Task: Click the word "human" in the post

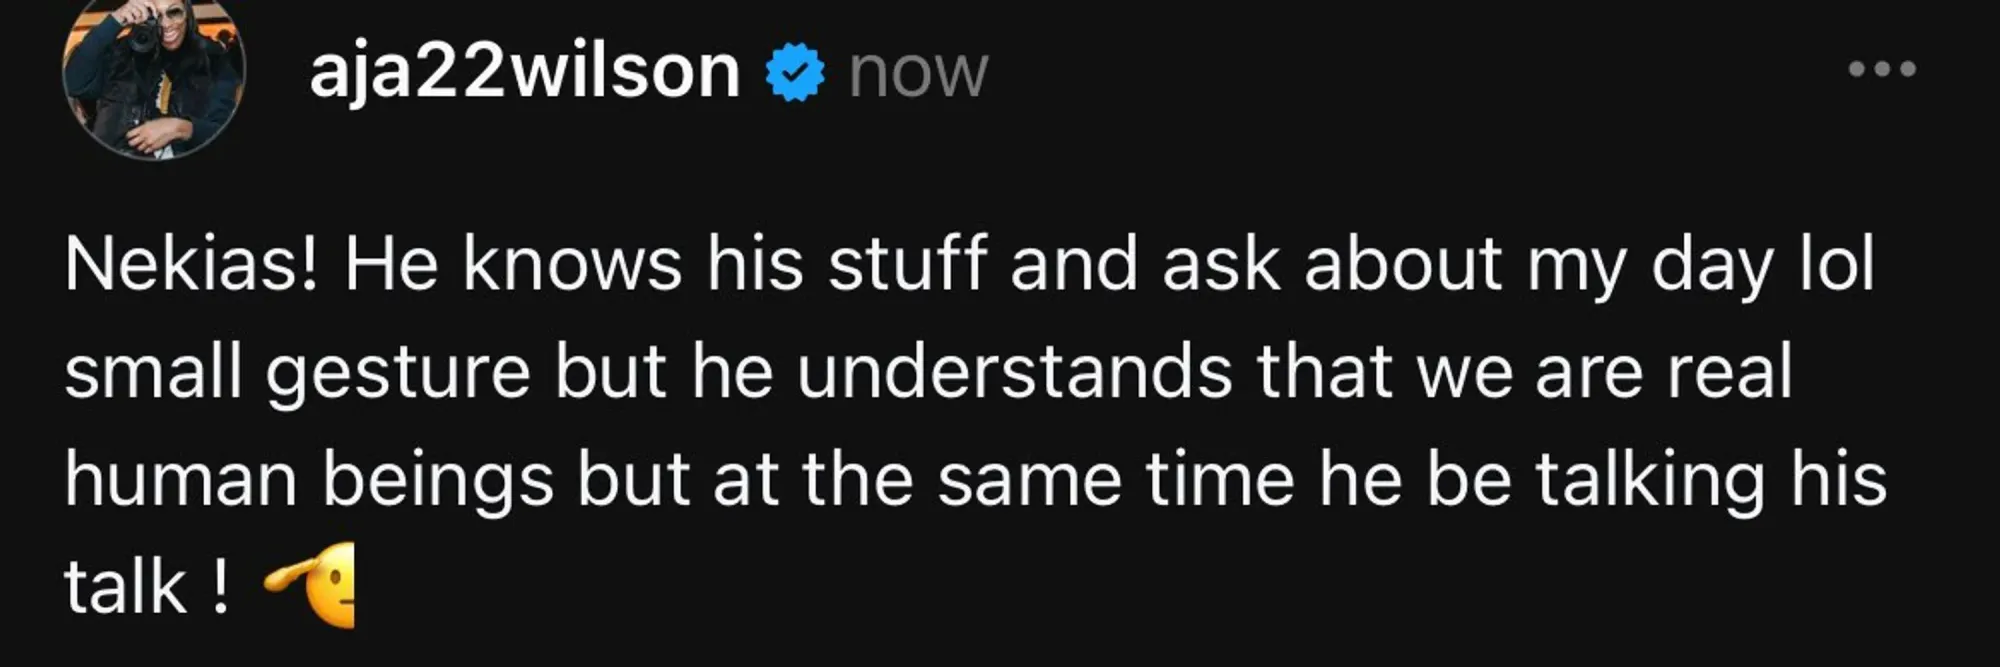Action: click(180, 479)
